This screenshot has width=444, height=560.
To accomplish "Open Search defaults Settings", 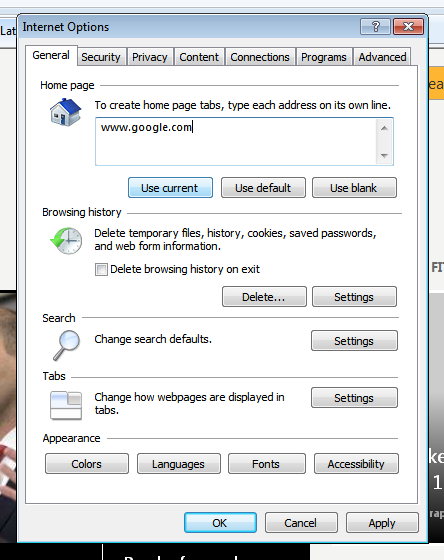I will [x=354, y=340].
